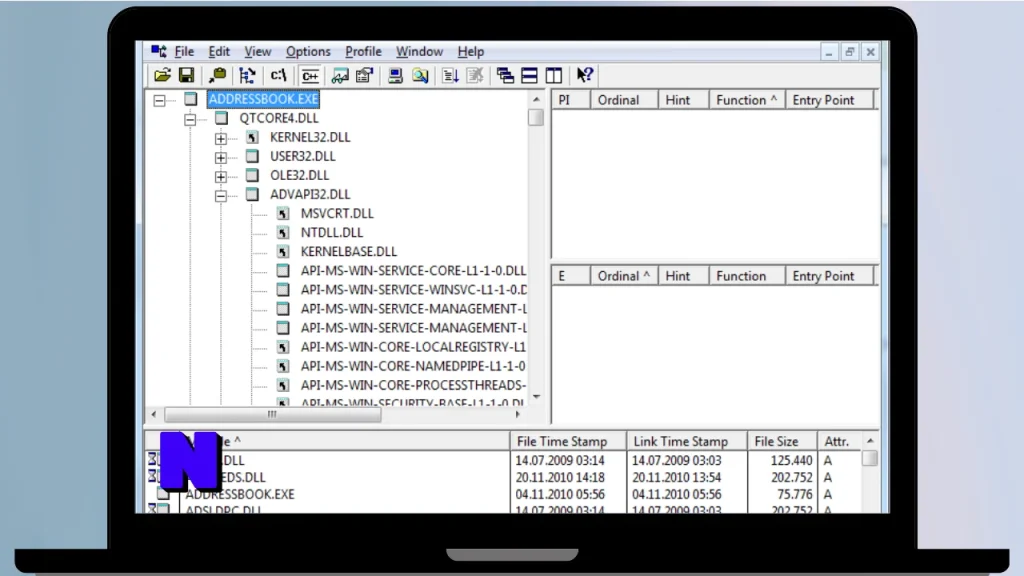Click the module icon beside KERNEL32.DLL

point(252,137)
